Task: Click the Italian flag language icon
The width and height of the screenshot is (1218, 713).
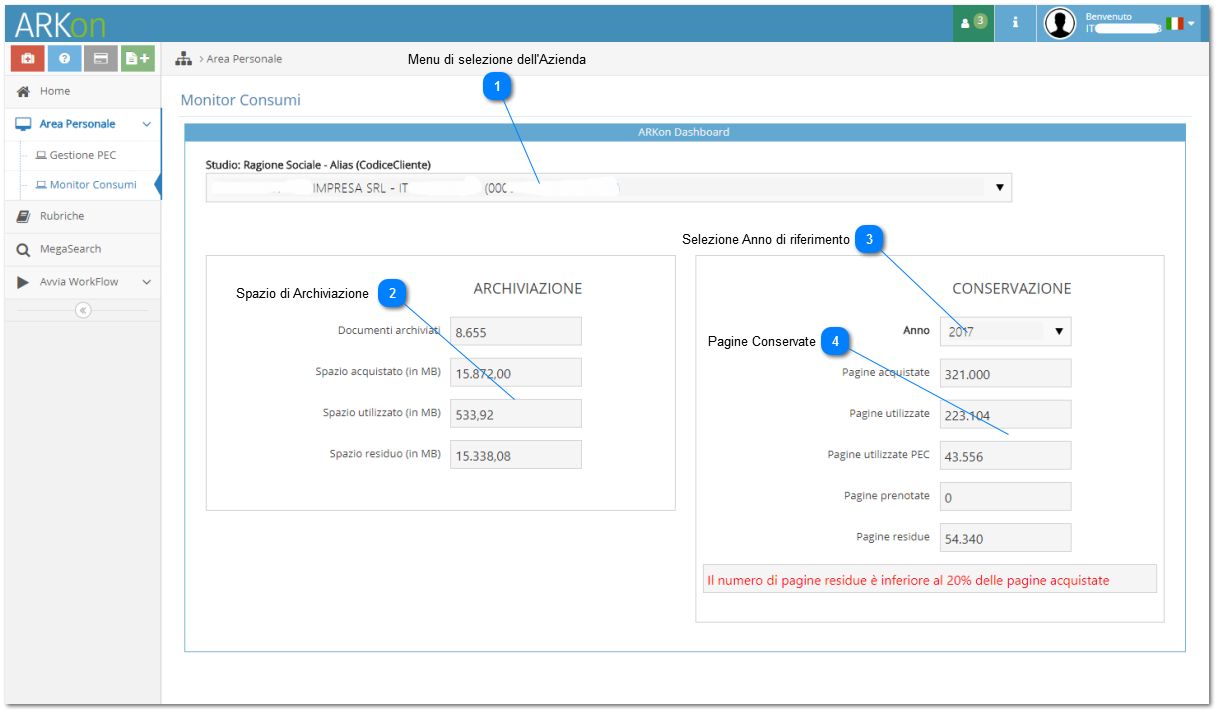Action: tap(1175, 22)
